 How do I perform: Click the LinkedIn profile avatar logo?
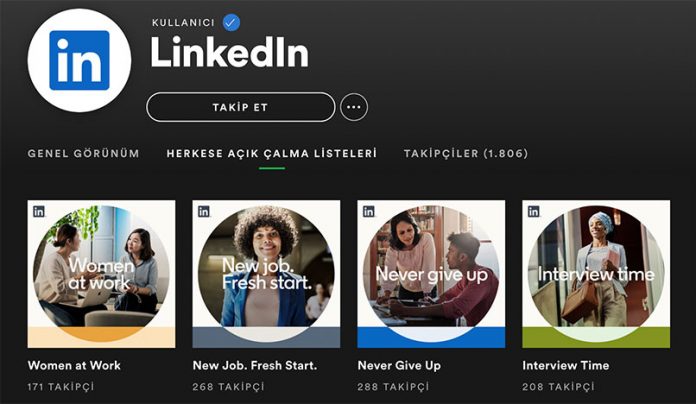click(79, 60)
